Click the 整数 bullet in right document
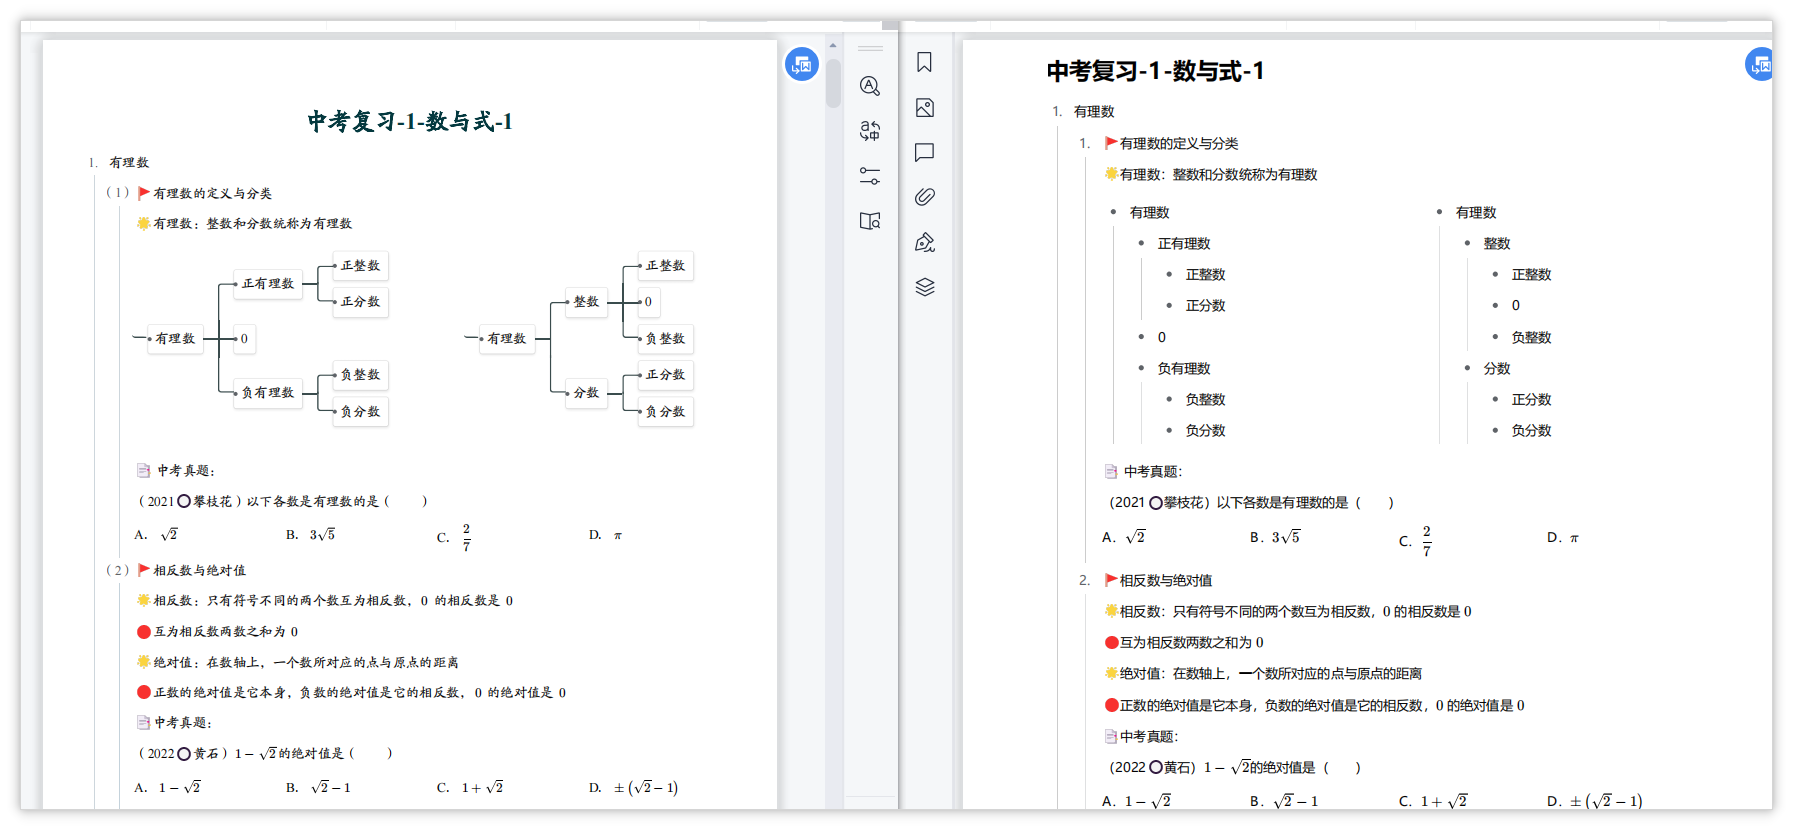 [x=1497, y=244]
